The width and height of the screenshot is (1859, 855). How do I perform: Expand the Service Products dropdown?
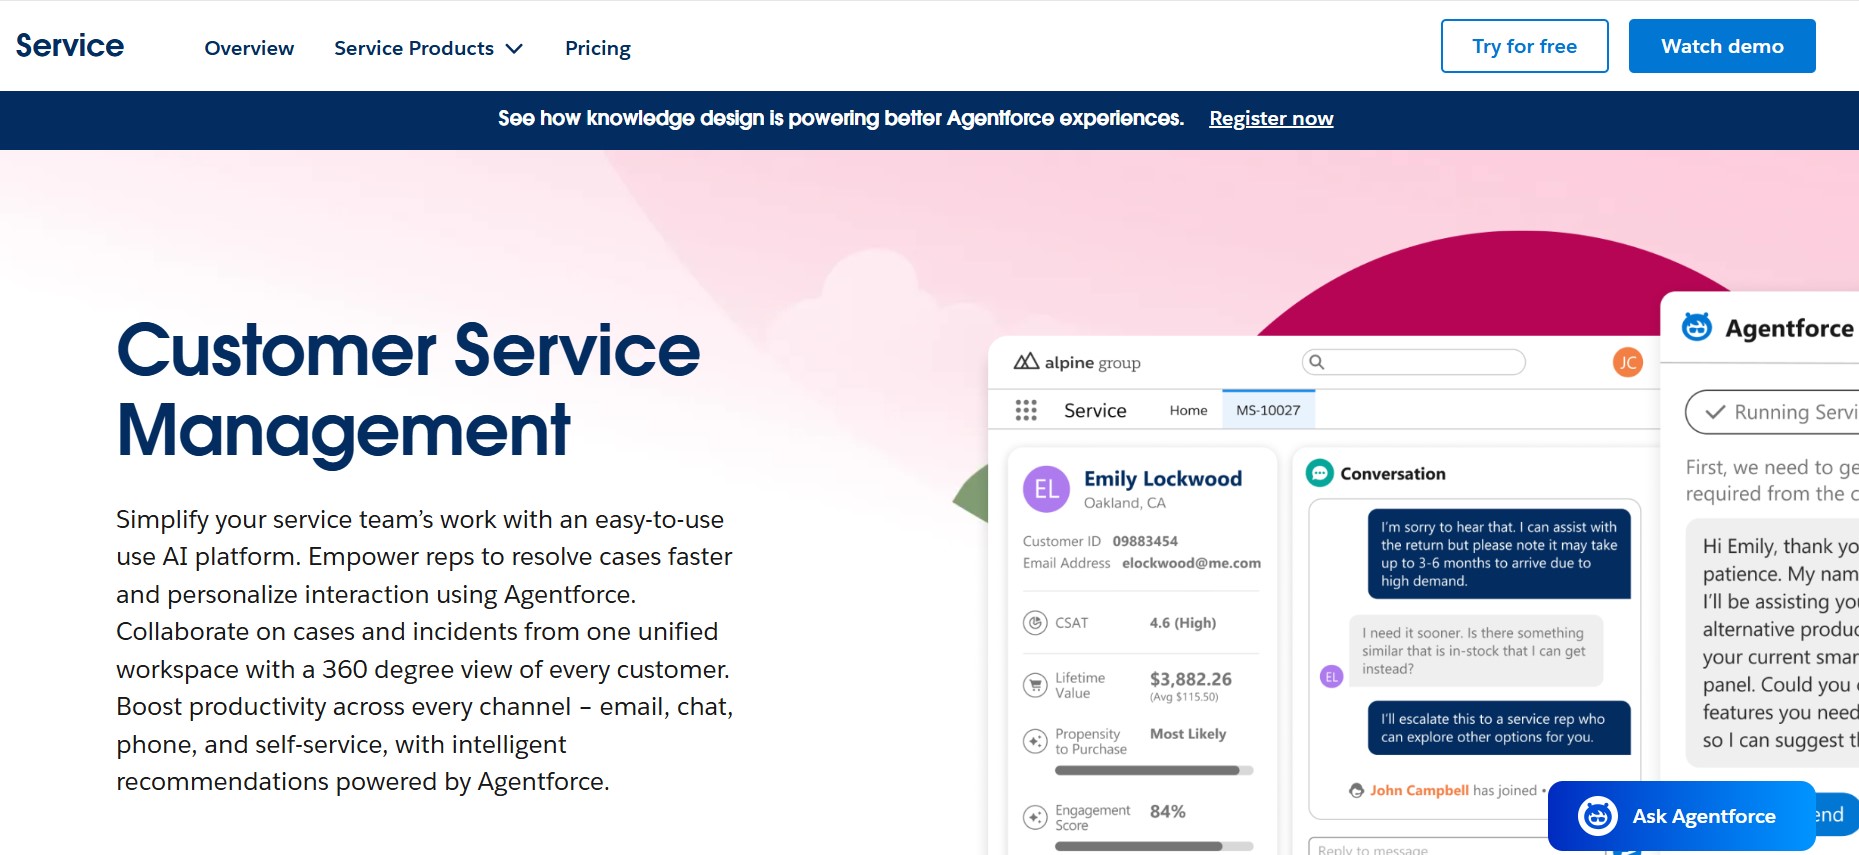tap(428, 48)
